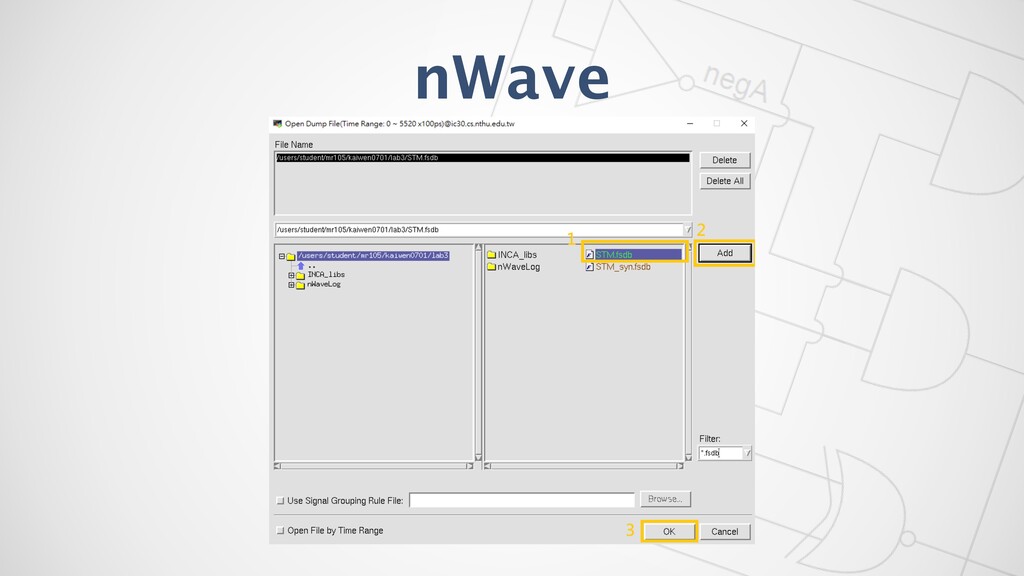Click the STM.fsdb file icon

[589, 255]
